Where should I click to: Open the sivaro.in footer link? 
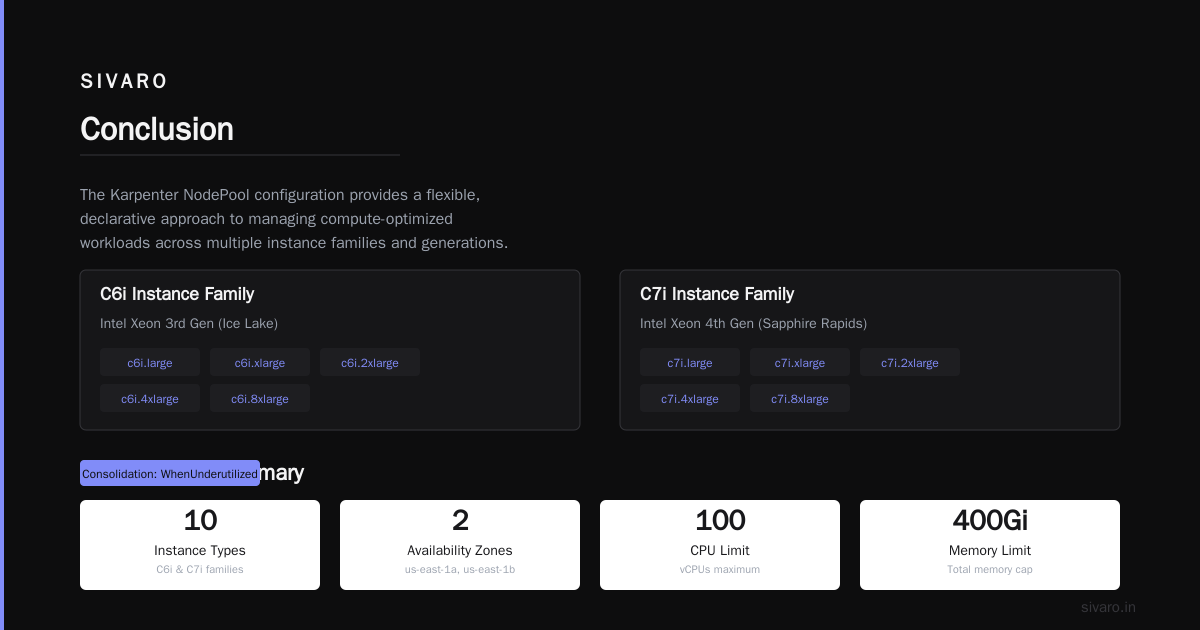click(x=1108, y=607)
